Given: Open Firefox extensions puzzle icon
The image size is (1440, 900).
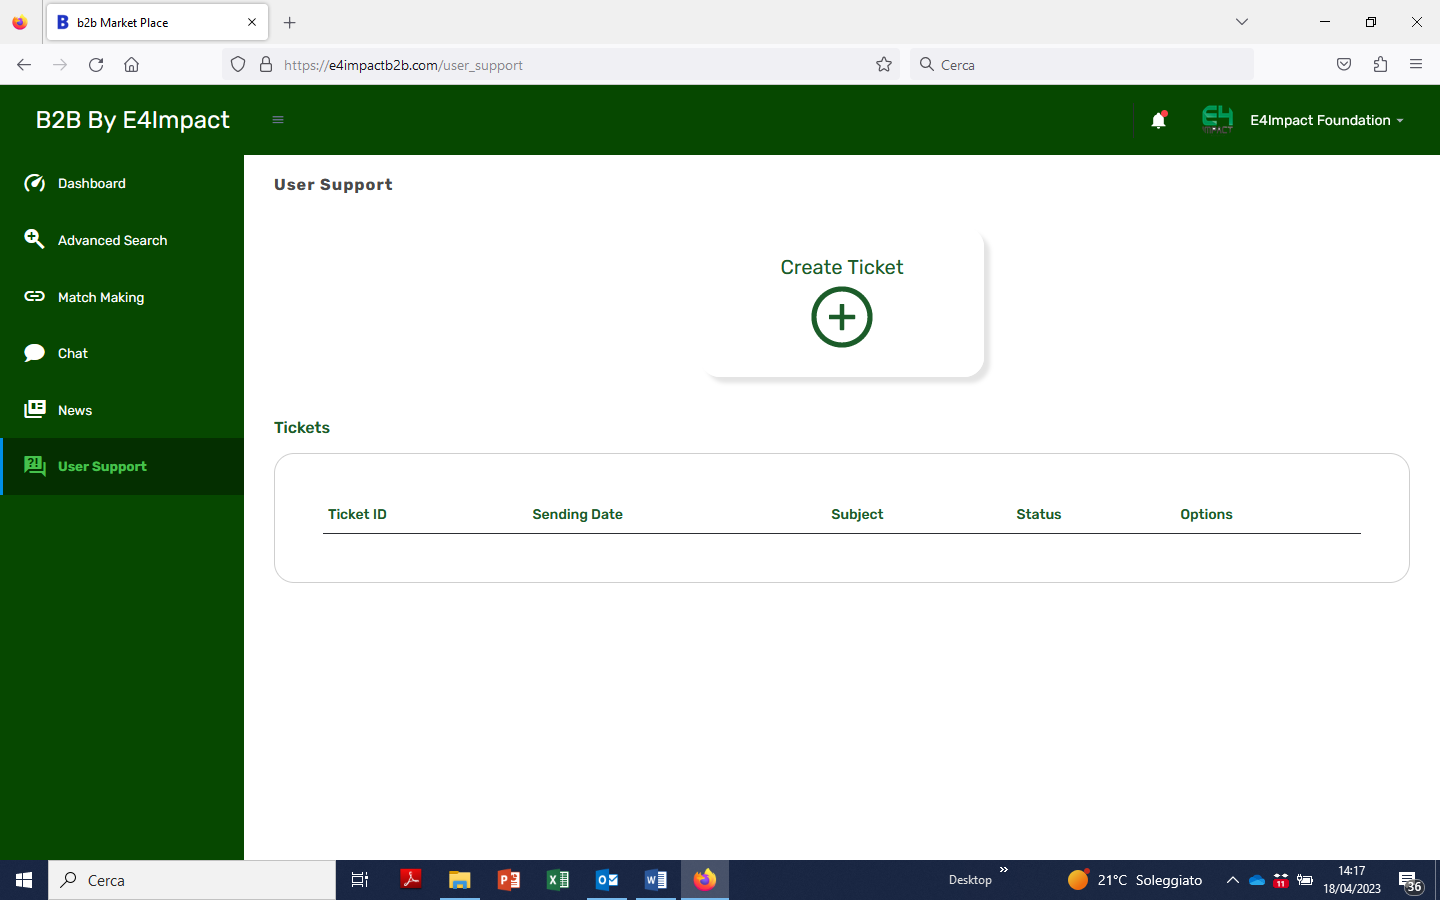Looking at the screenshot, I should pos(1380,65).
